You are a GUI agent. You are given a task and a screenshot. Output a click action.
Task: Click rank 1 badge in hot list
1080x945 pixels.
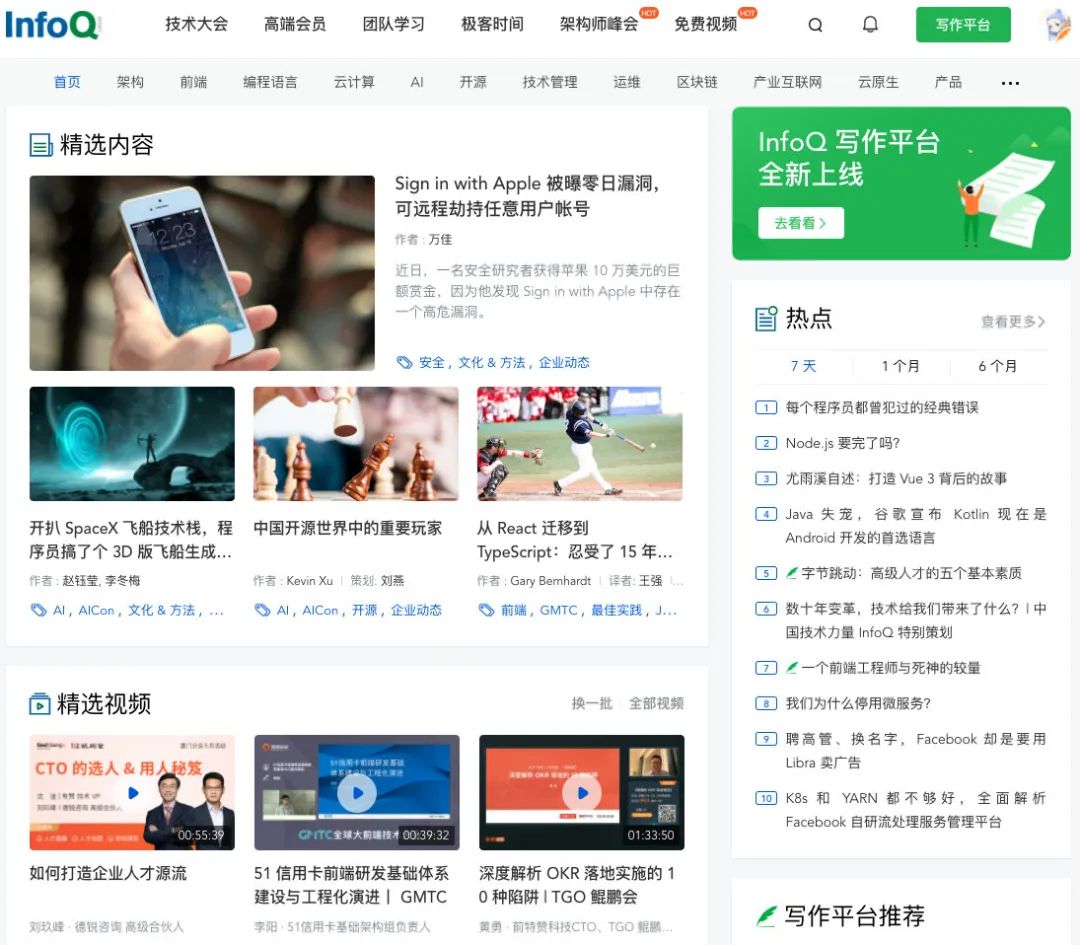point(766,408)
